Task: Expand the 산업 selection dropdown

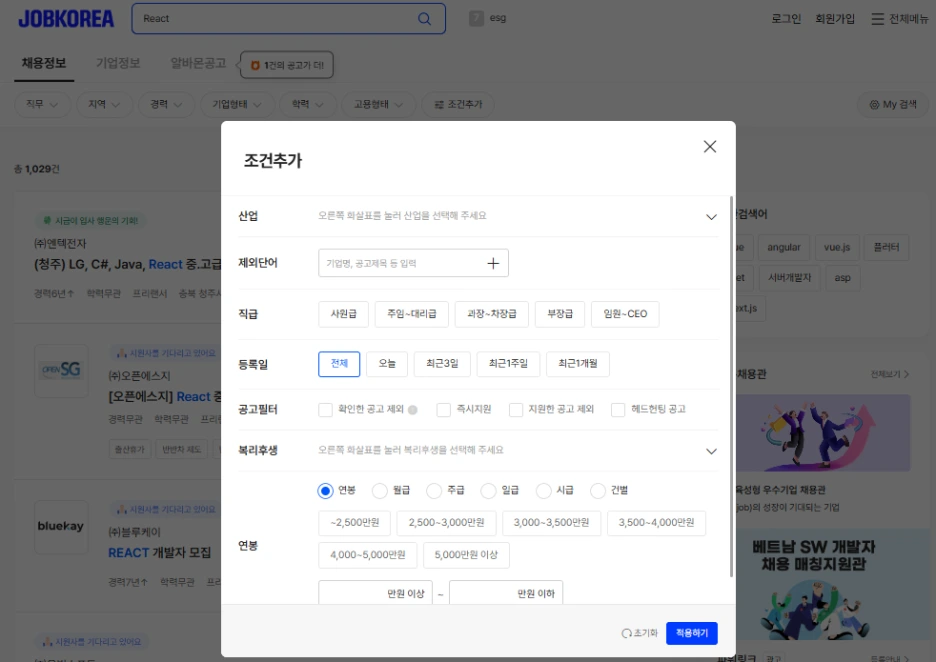Action: coord(711,217)
